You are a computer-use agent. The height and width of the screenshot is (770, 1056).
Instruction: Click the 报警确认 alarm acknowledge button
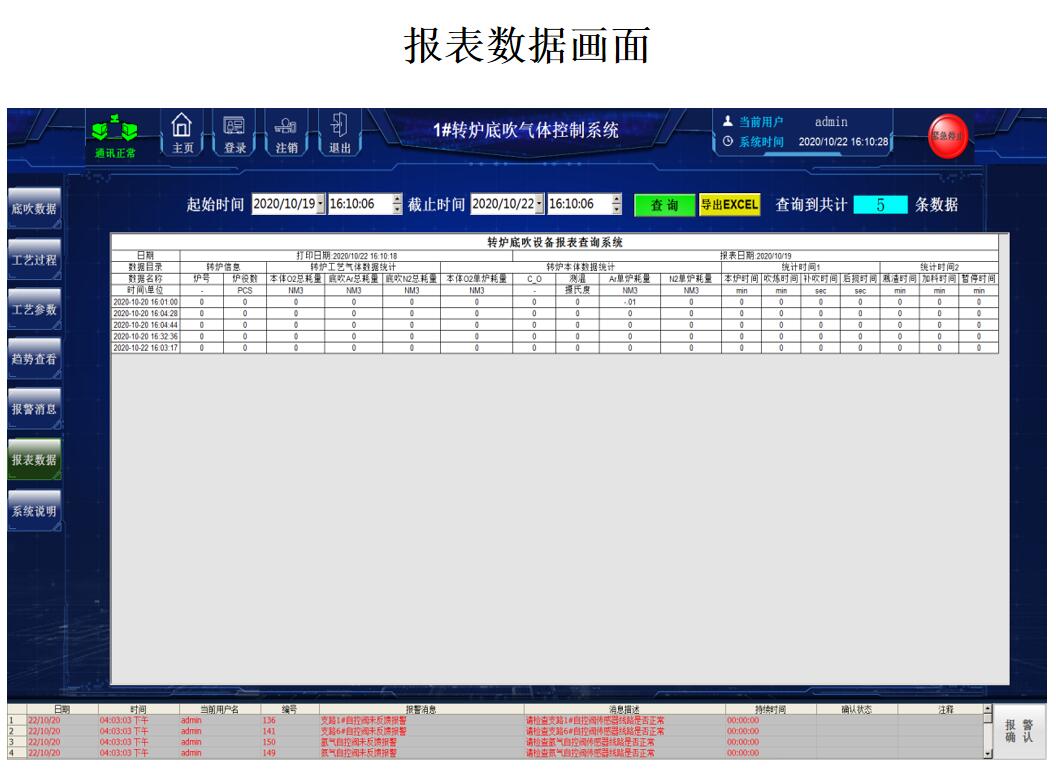[x=1019, y=731]
